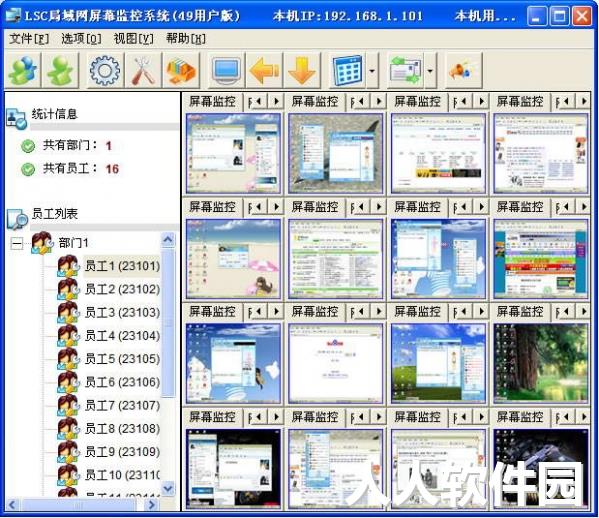Image resolution: width=599 pixels, height=518 pixels.
Task: Select 屏幕监控 tab of first row last pane
Action: pos(520,102)
